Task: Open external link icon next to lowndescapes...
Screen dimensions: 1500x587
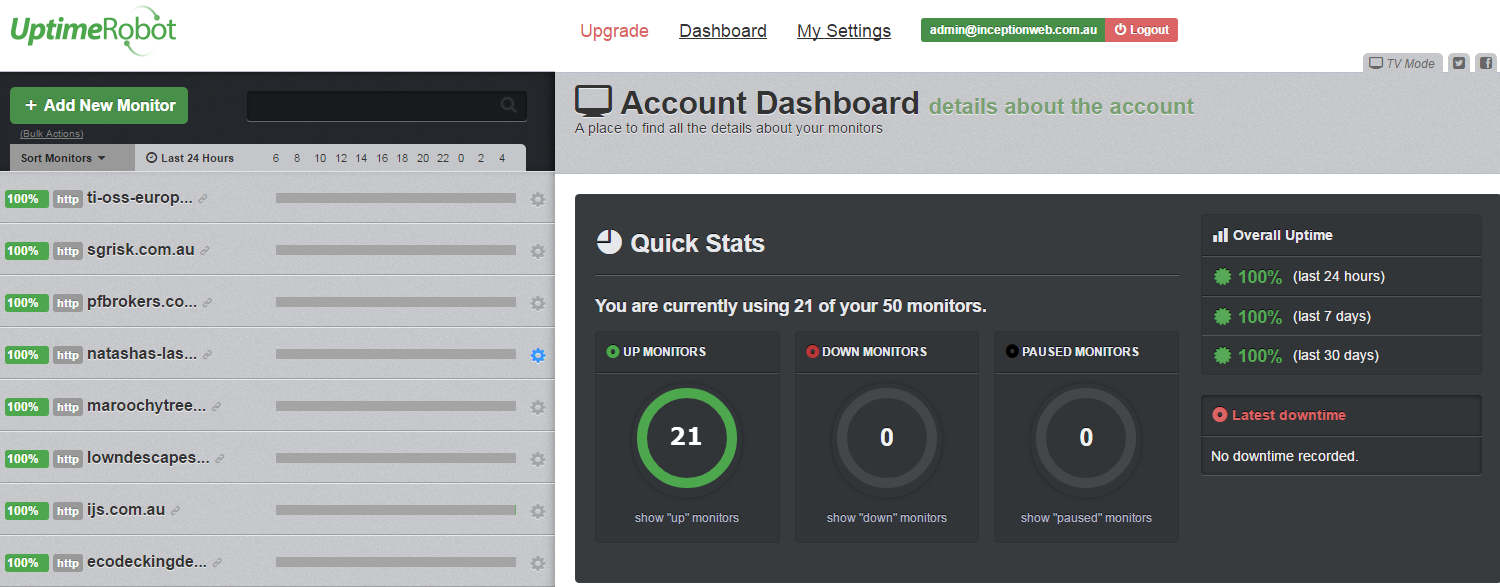Action: pyautogui.click(x=220, y=459)
